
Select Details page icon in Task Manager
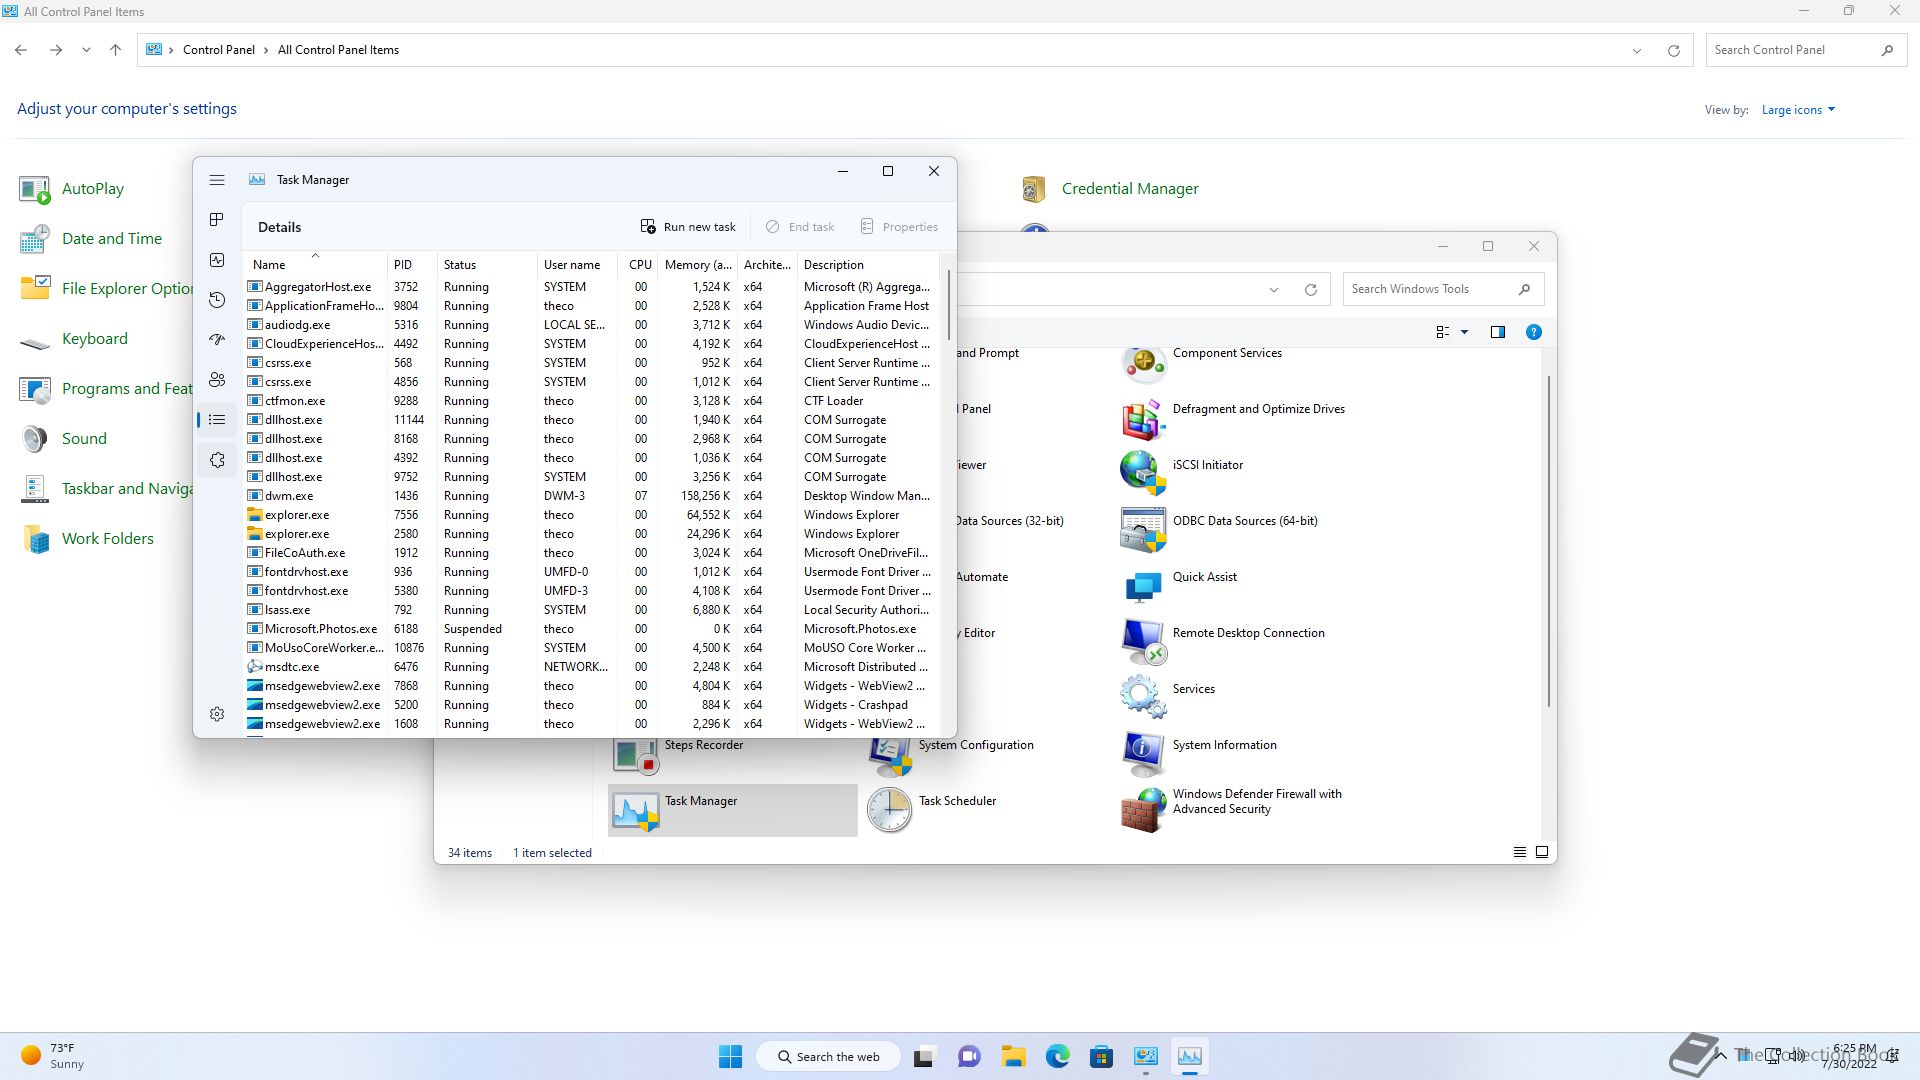tap(217, 420)
